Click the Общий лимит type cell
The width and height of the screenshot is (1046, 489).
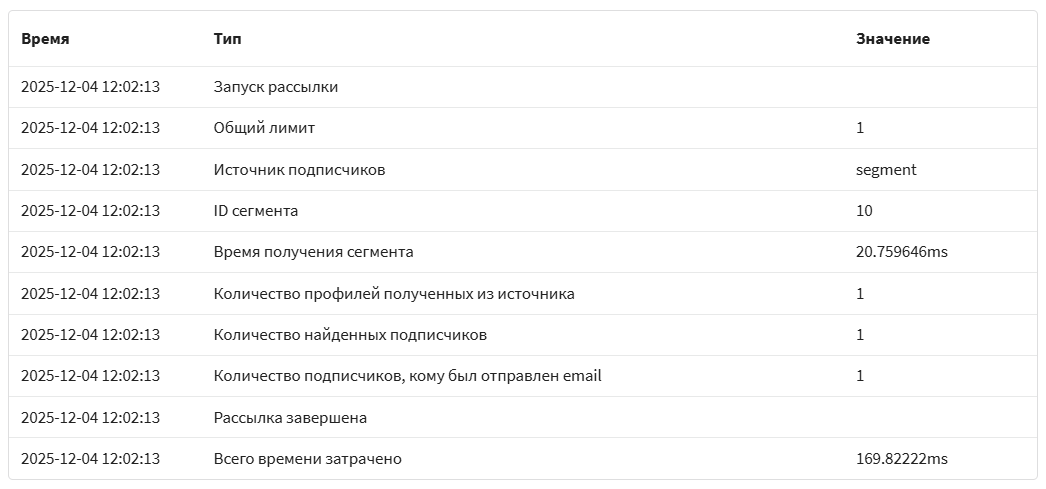coord(264,128)
